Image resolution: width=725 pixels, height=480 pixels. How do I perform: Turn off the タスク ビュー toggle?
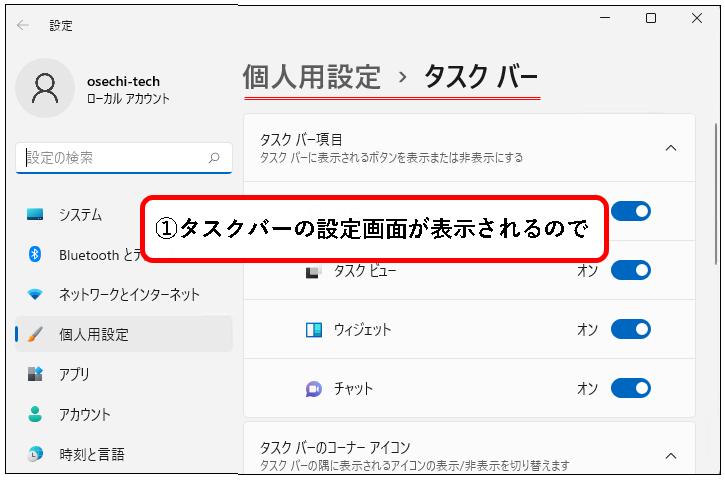[x=631, y=270]
